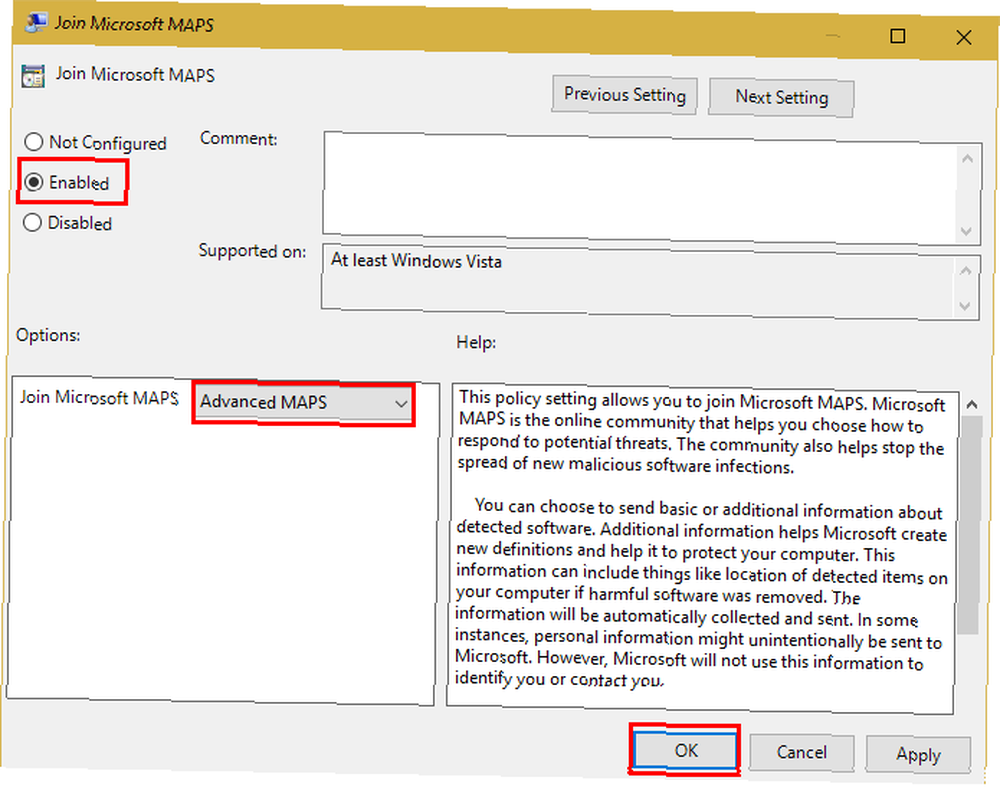Click inside the Comment text box
The width and height of the screenshot is (1000, 787).
coord(641,188)
